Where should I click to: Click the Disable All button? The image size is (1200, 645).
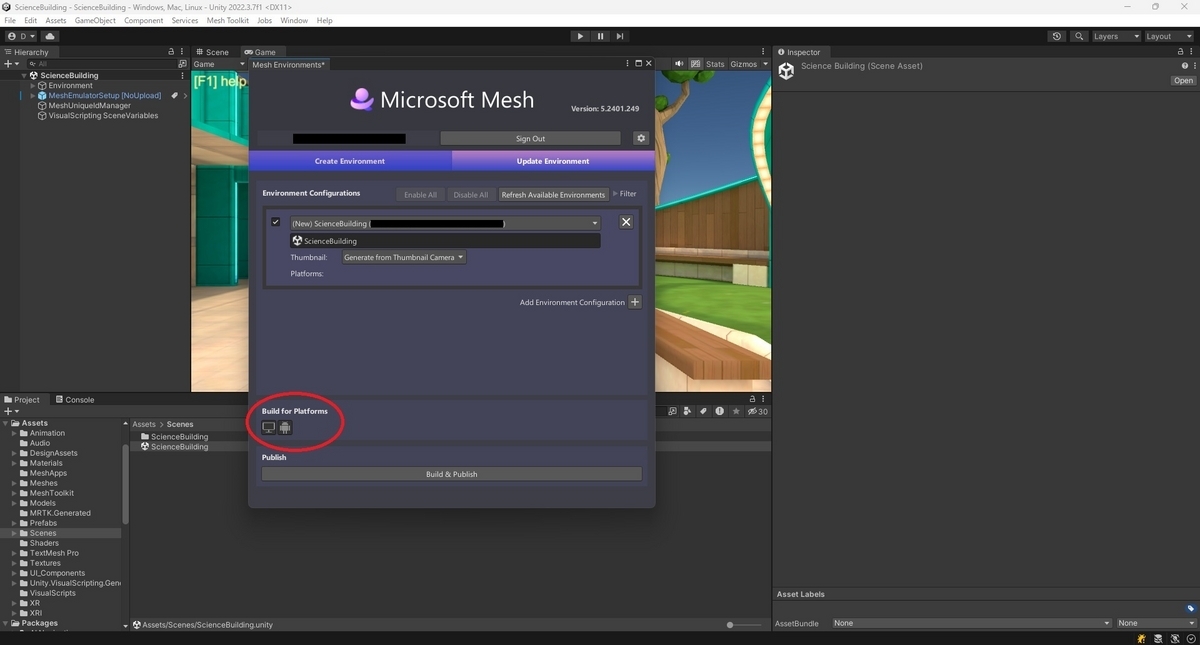coord(471,194)
